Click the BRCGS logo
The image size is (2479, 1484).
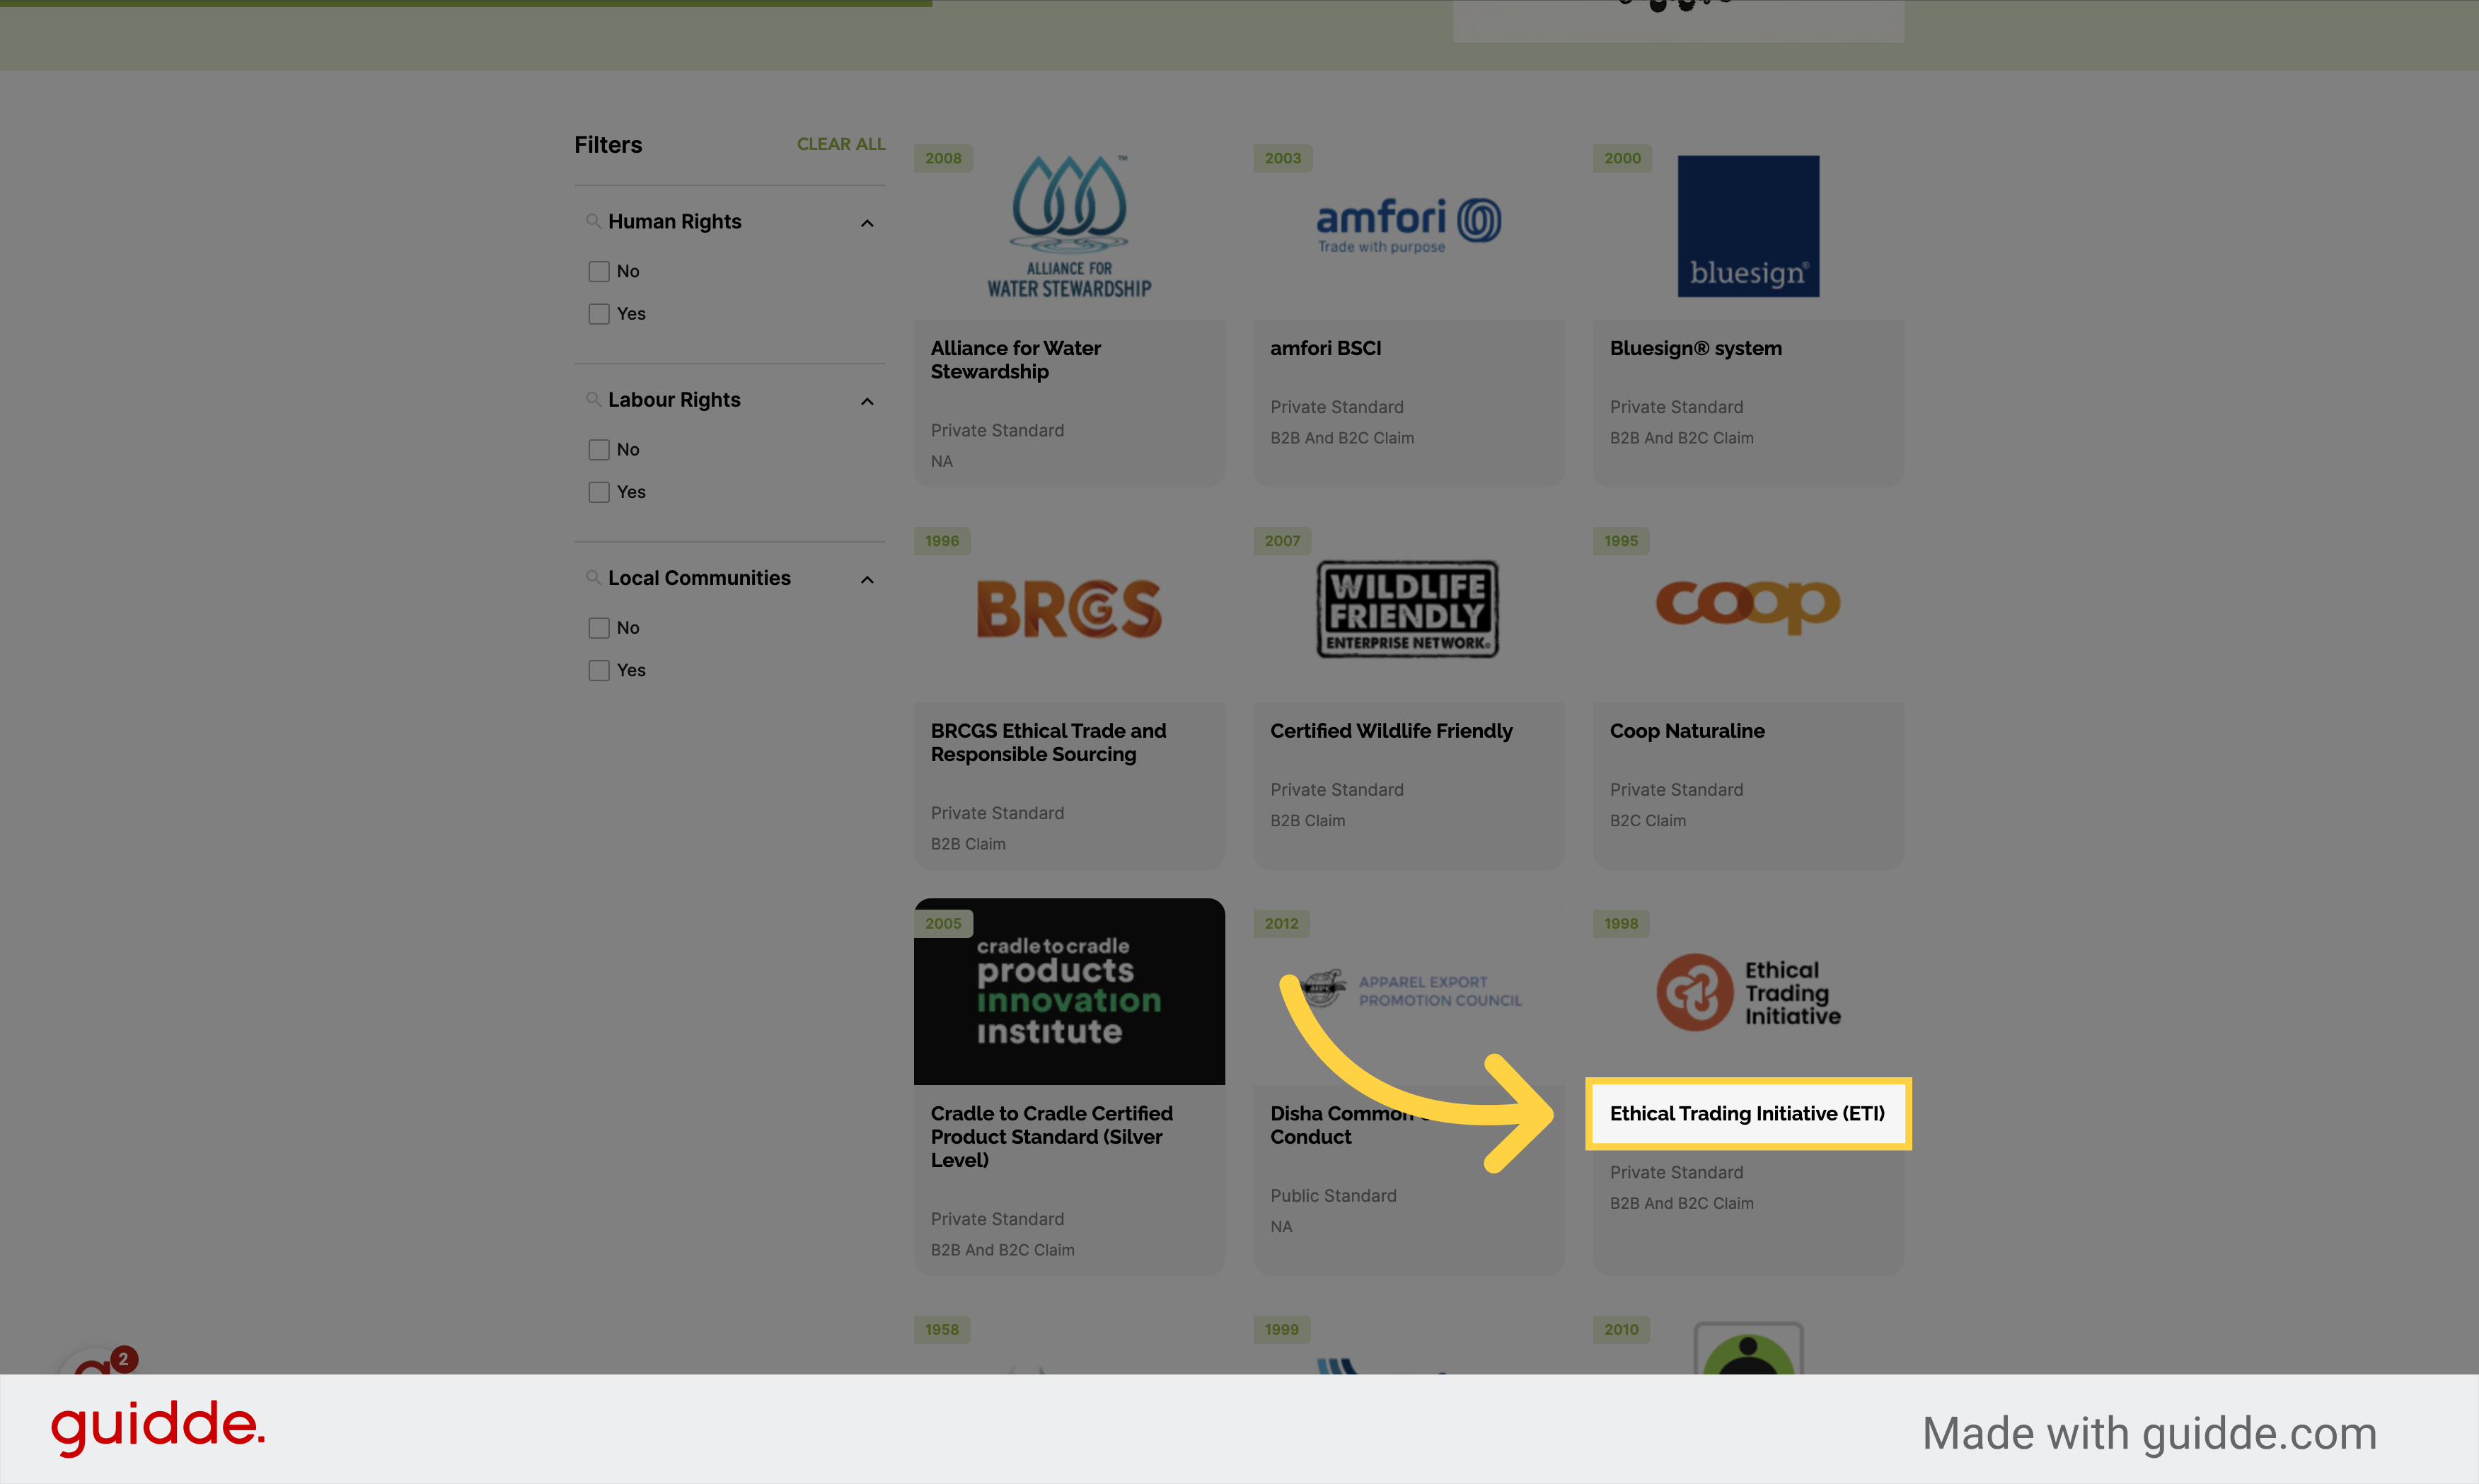[x=1069, y=609]
